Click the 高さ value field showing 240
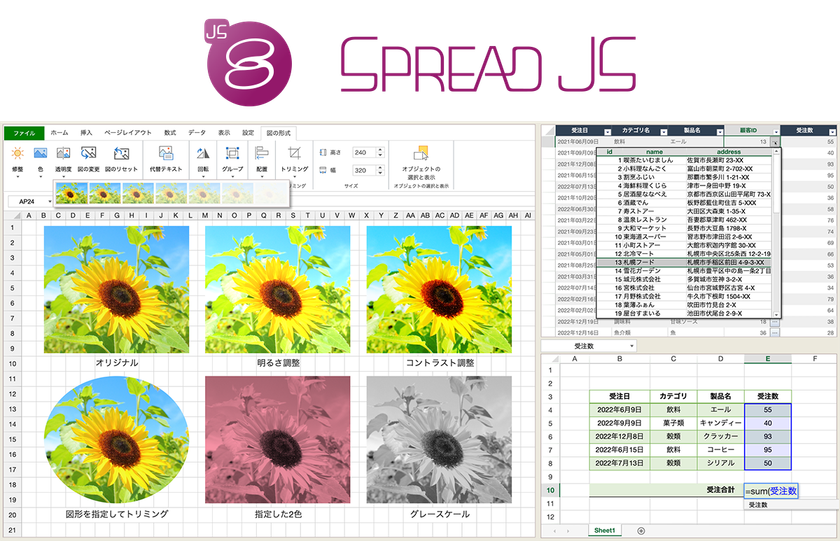 coord(364,153)
